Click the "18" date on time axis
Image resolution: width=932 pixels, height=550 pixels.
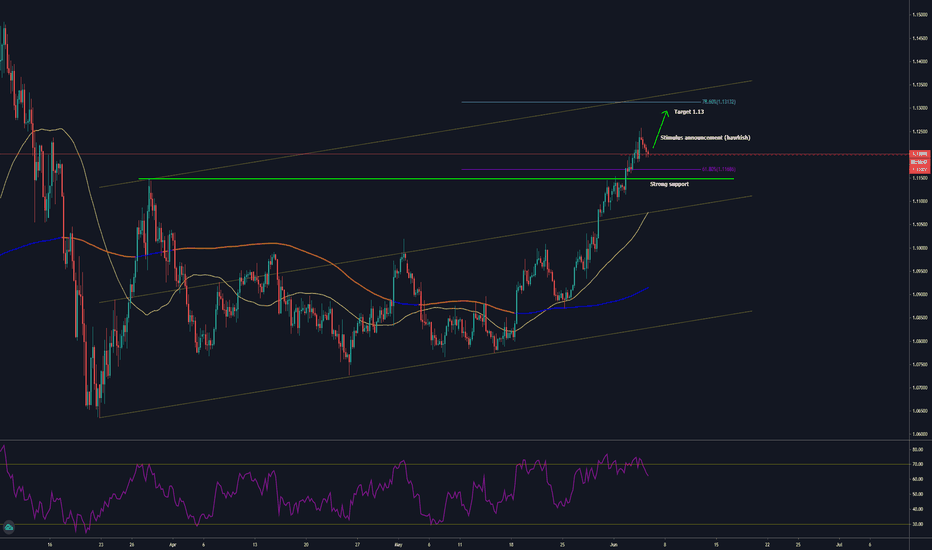coord(511,544)
